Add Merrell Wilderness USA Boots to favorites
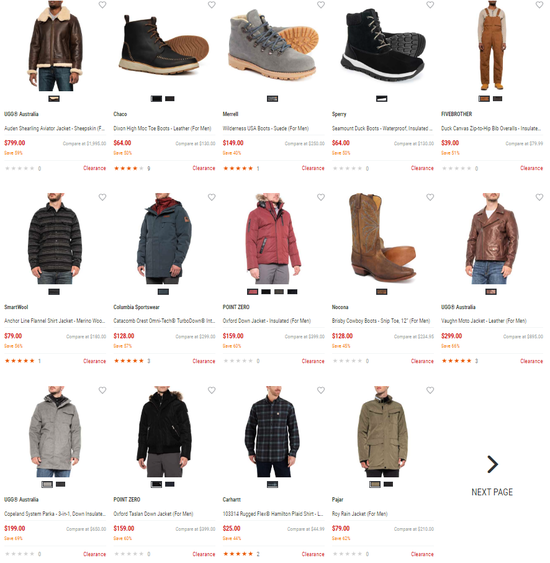The height and width of the screenshot is (563, 550). click(321, 5)
